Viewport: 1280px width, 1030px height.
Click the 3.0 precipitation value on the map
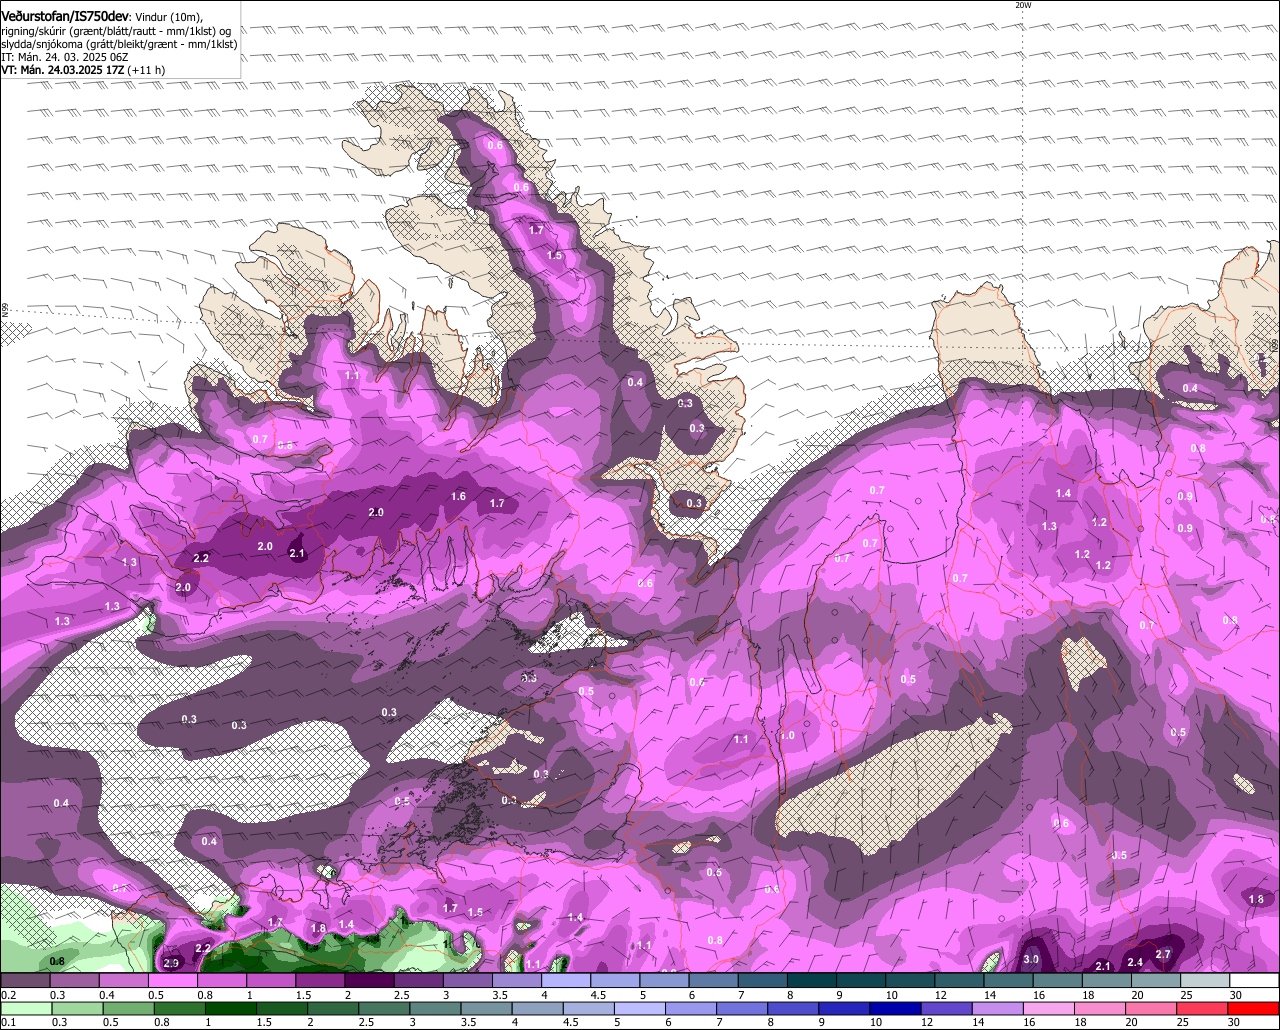pyautogui.click(x=1032, y=959)
